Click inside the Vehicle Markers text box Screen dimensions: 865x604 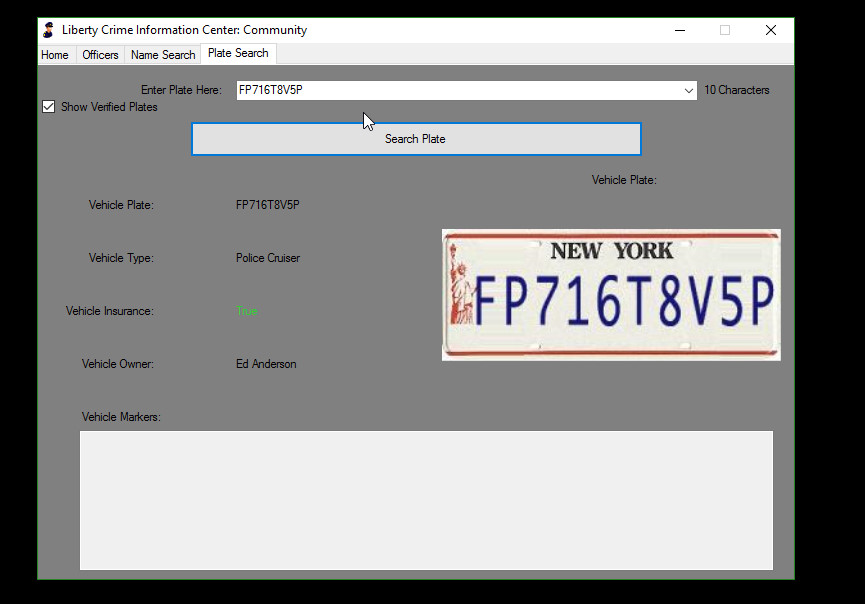[x=426, y=500]
